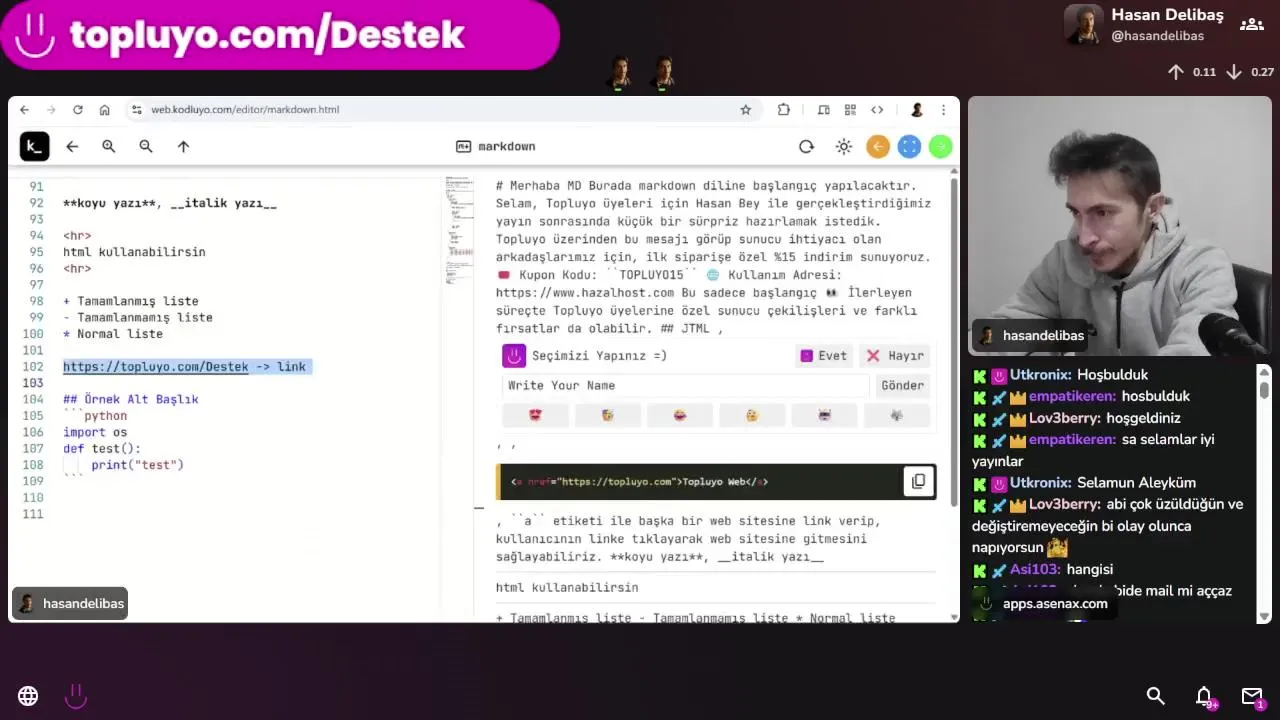Reload the browser page
Screen dimensions: 1280x720
click(x=77, y=110)
